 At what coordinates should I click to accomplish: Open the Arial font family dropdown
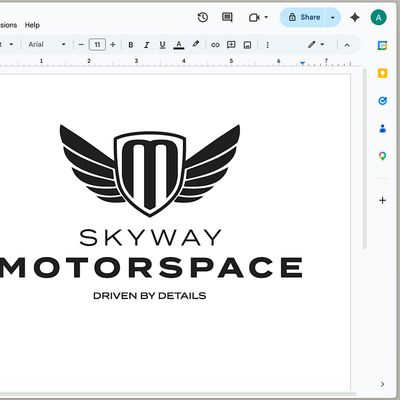pyautogui.click(x=47, y=44)
